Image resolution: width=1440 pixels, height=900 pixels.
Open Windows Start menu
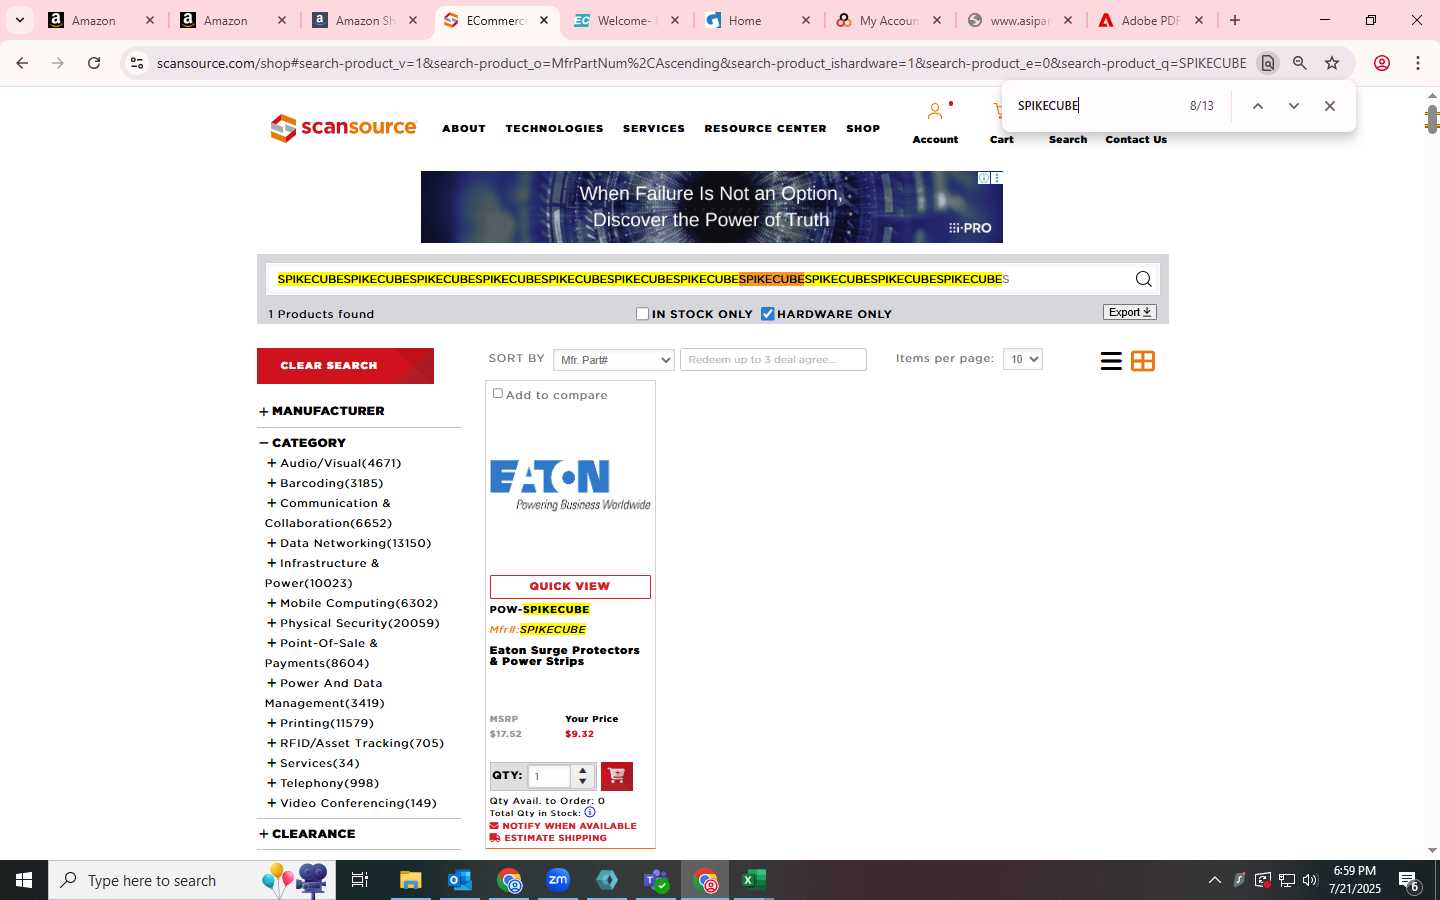coord(24,880)
